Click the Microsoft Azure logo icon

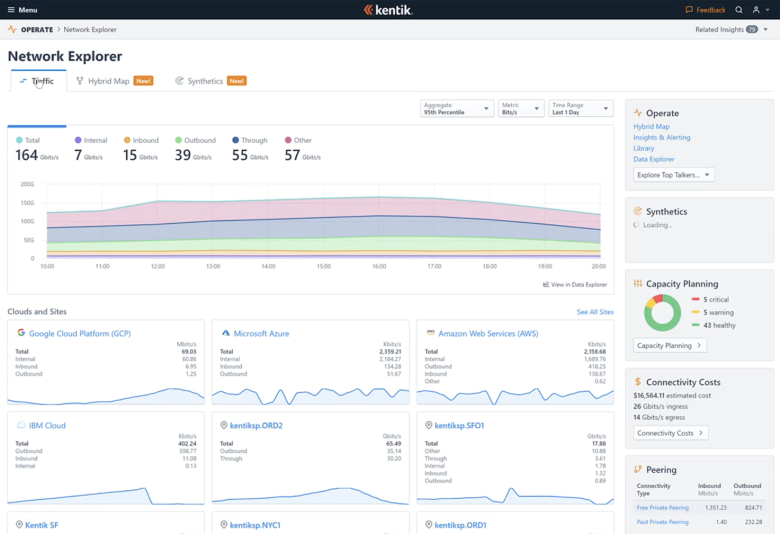tap(226, 333)
